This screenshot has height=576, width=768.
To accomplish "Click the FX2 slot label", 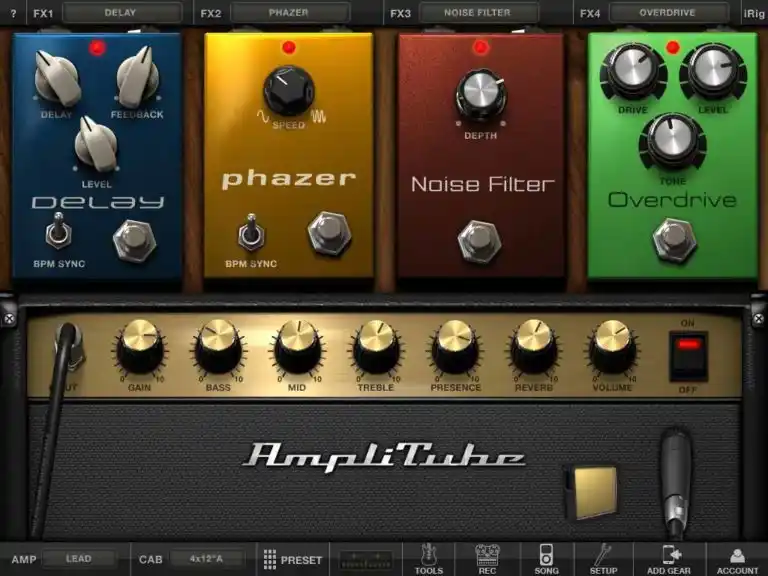I will 211,14.
